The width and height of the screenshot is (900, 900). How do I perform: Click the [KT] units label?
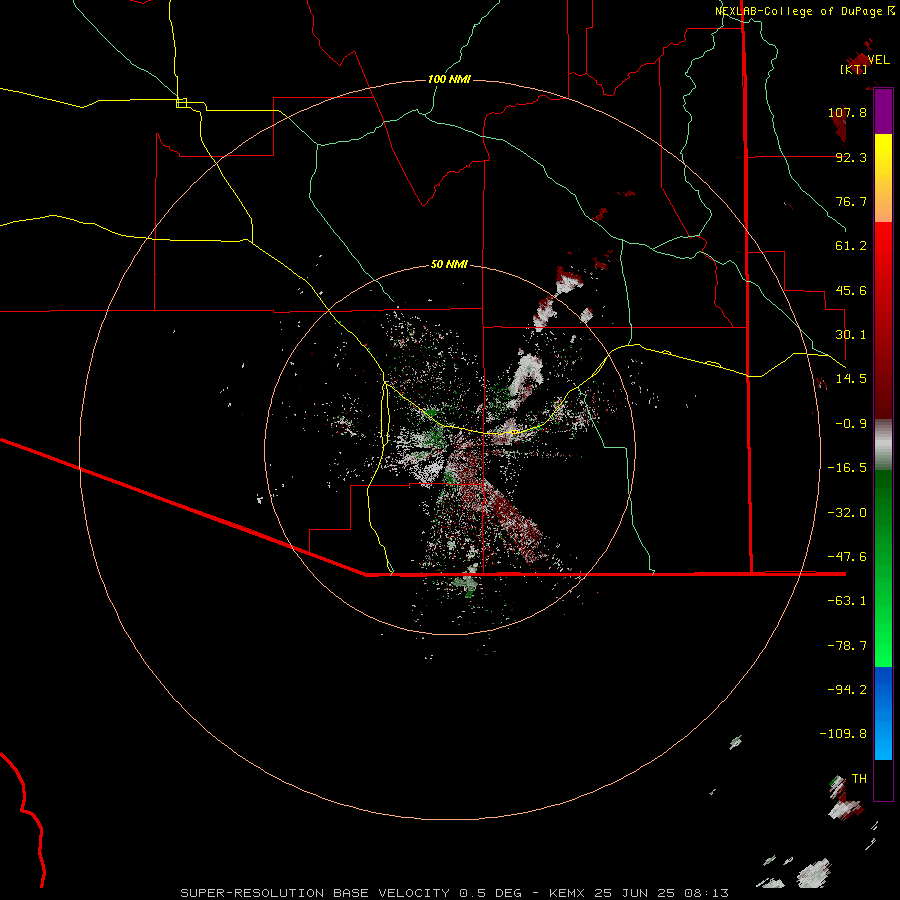point(854,69)
